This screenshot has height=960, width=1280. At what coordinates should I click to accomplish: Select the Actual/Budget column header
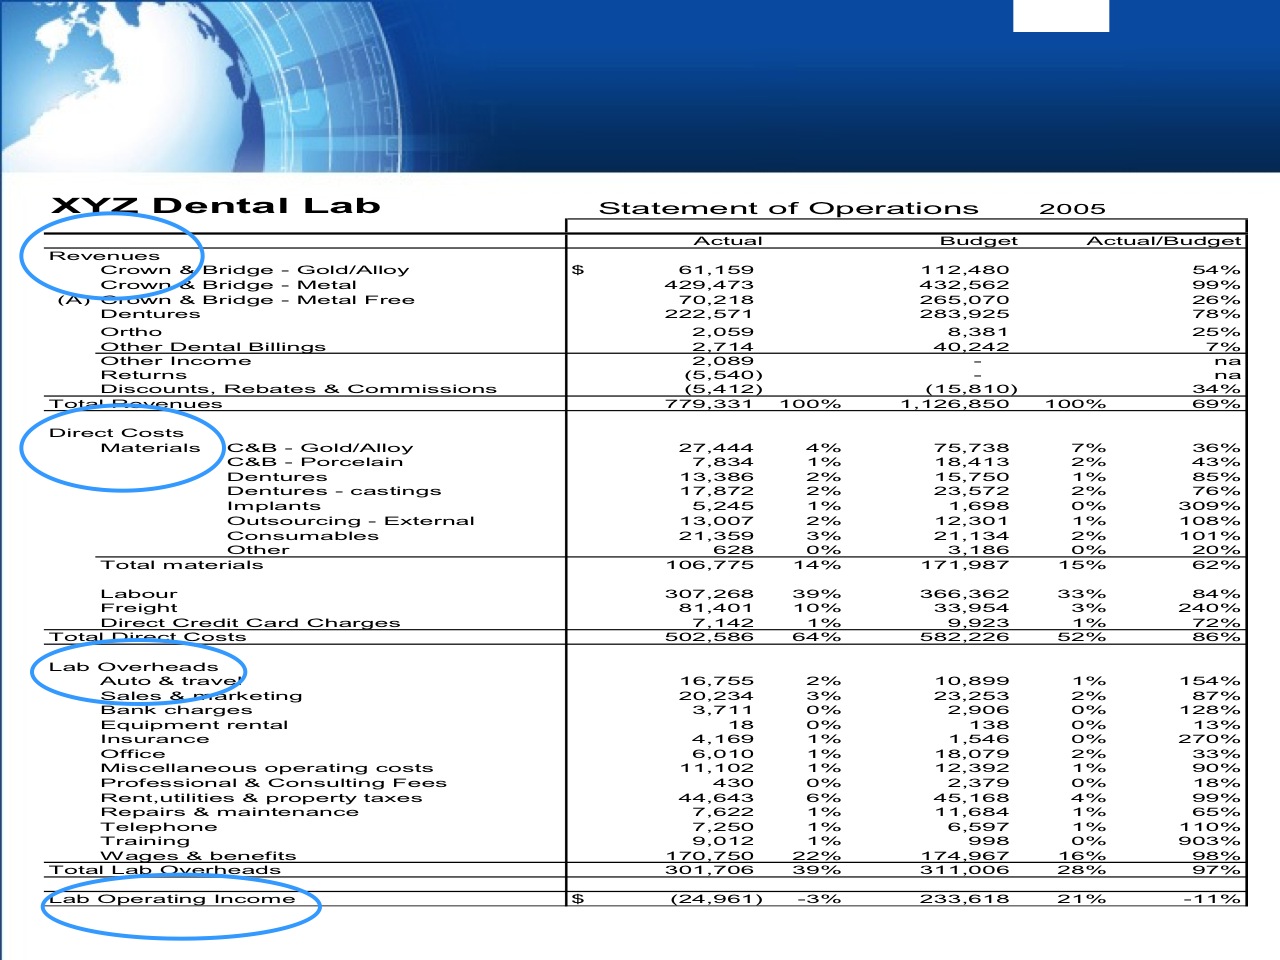tap(1163, 241)
